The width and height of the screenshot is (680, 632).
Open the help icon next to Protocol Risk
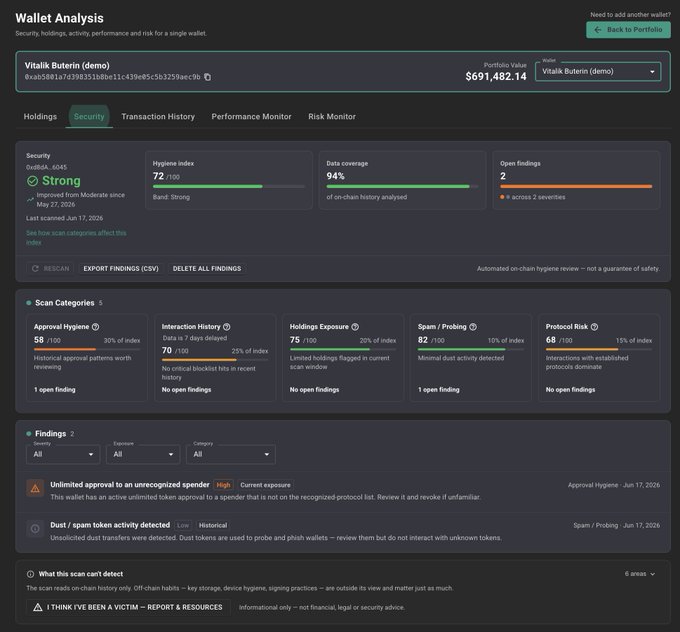[594, 327]
